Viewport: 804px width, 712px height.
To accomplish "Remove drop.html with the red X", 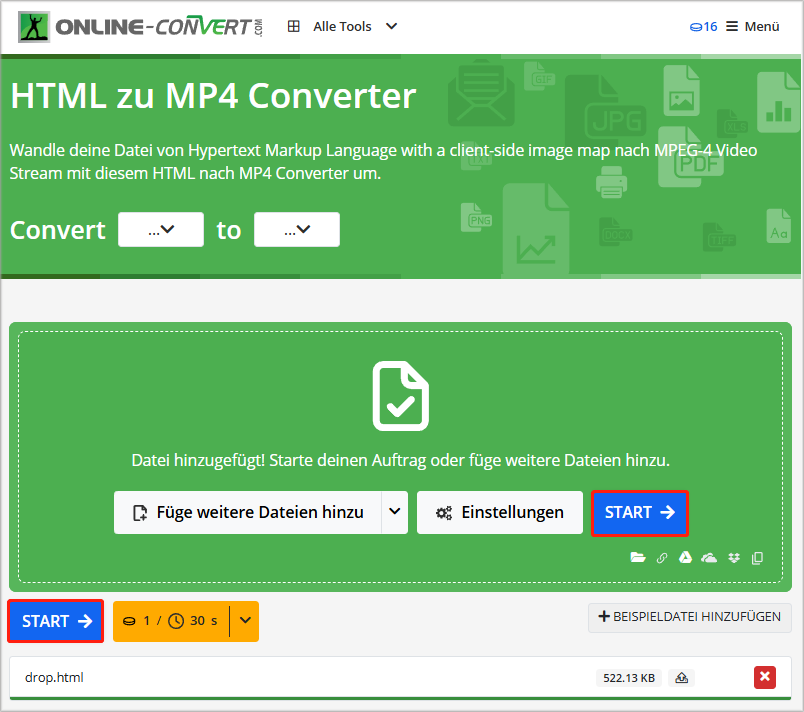I will click(765, 677).
